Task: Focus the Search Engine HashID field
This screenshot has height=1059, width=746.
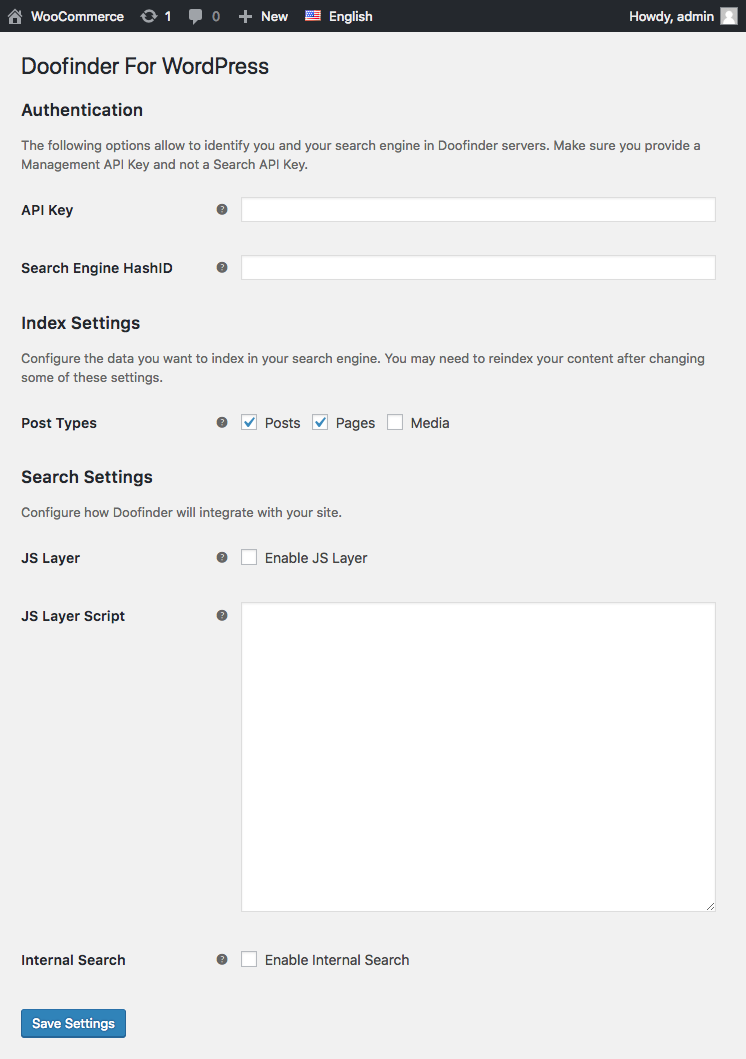Action: click(x=478, y=268)
